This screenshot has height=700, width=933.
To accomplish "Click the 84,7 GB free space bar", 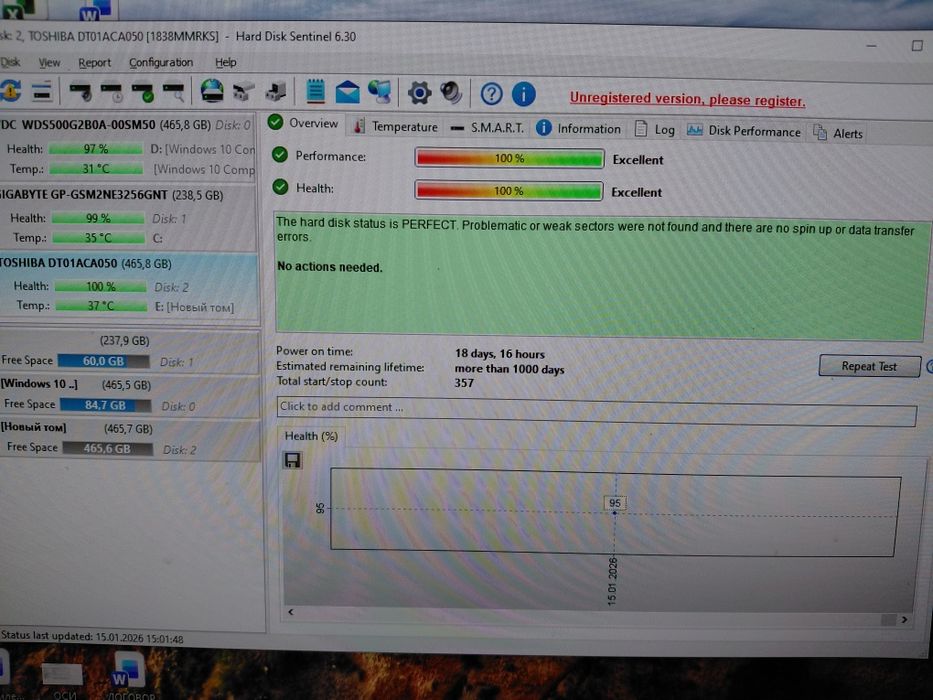I will tap(105, 405).
